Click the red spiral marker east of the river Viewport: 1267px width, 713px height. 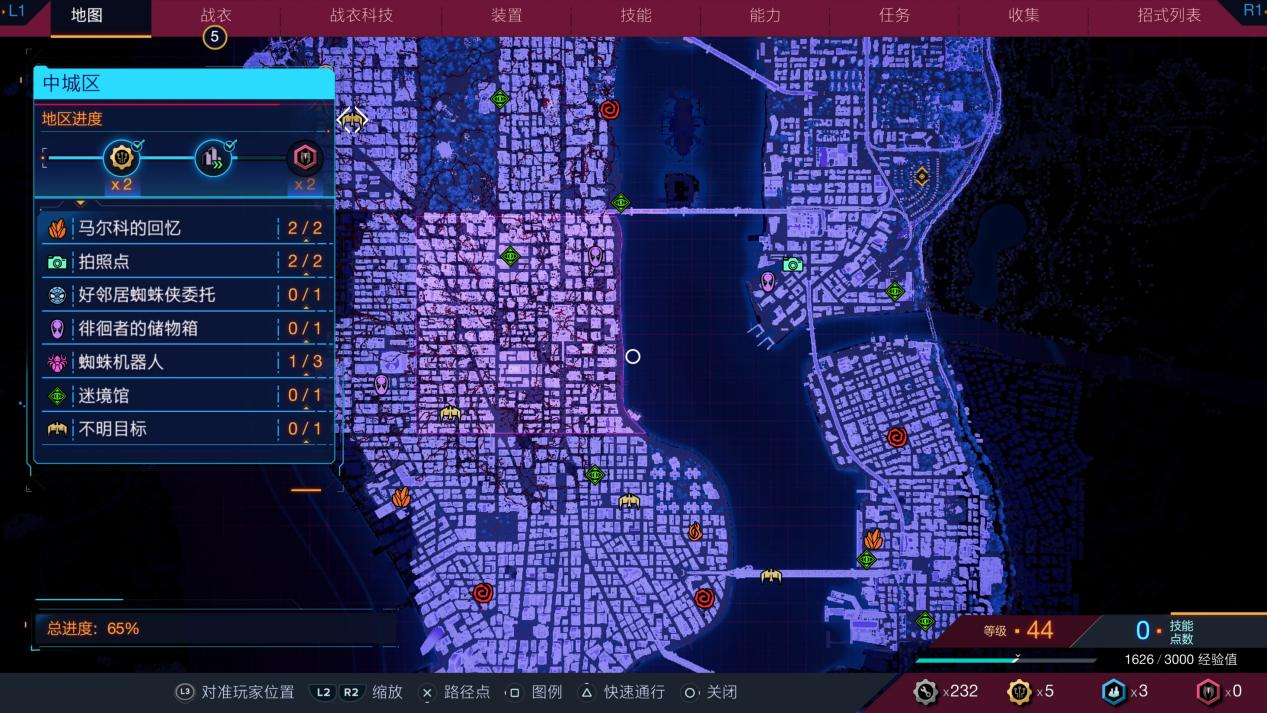pyautogui.click(x=896, y=437)
